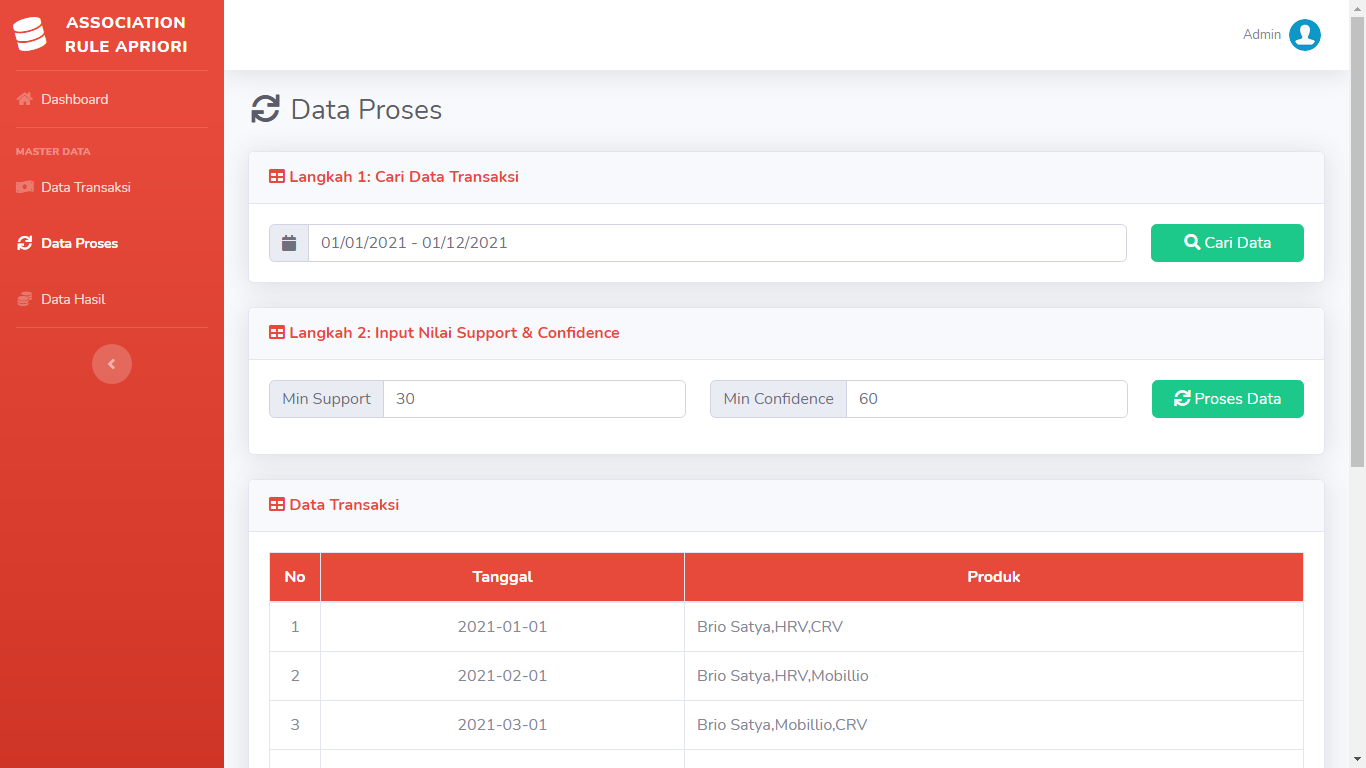The image size is (1366, 768).
Task: Click the large sync icon beside Data Proses title
Action: click(265, 109)
